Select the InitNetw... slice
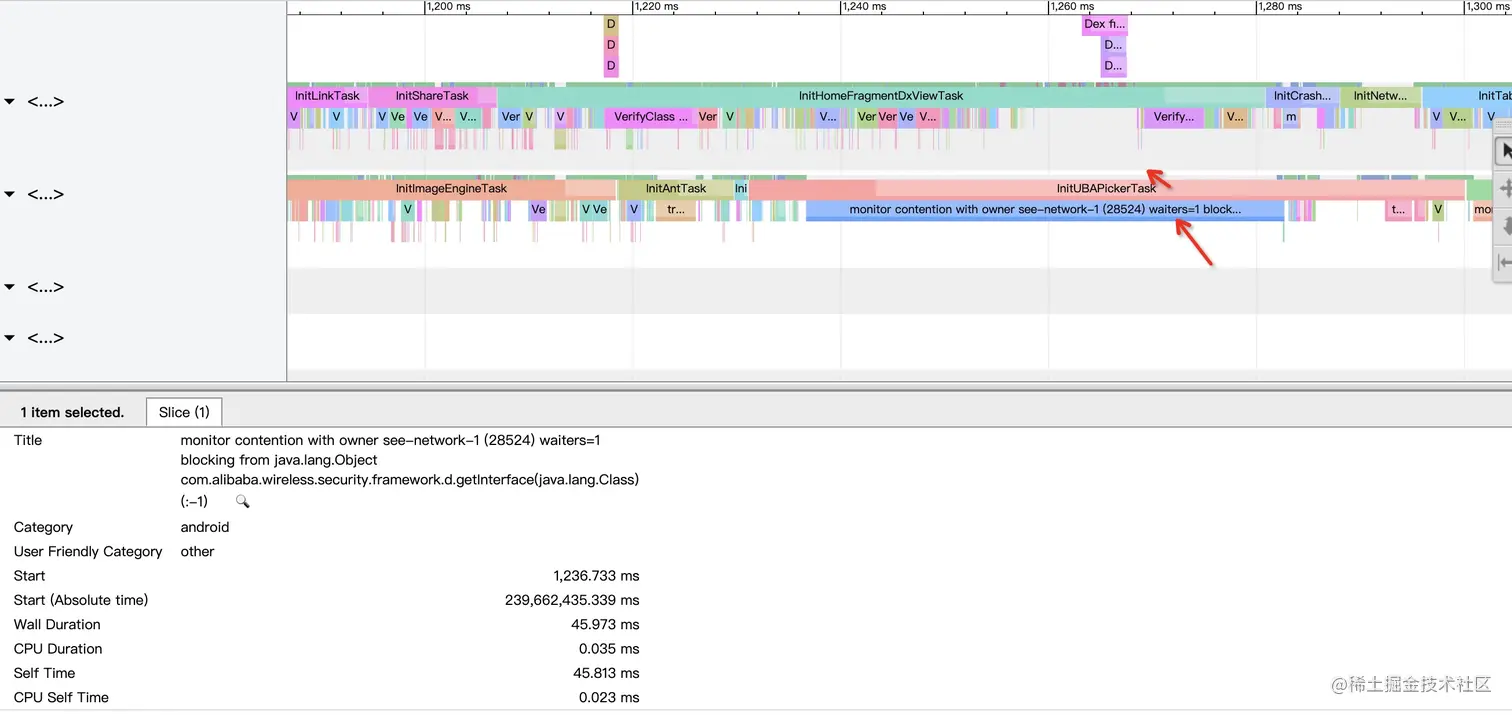 pyautogui.click(x=1380, y=96)
